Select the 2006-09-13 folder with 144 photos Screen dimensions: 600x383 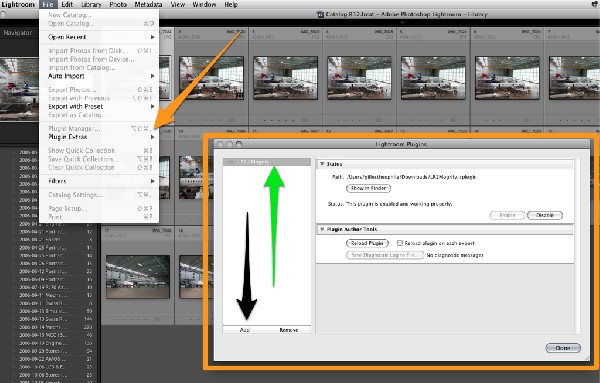click(55, 319)
